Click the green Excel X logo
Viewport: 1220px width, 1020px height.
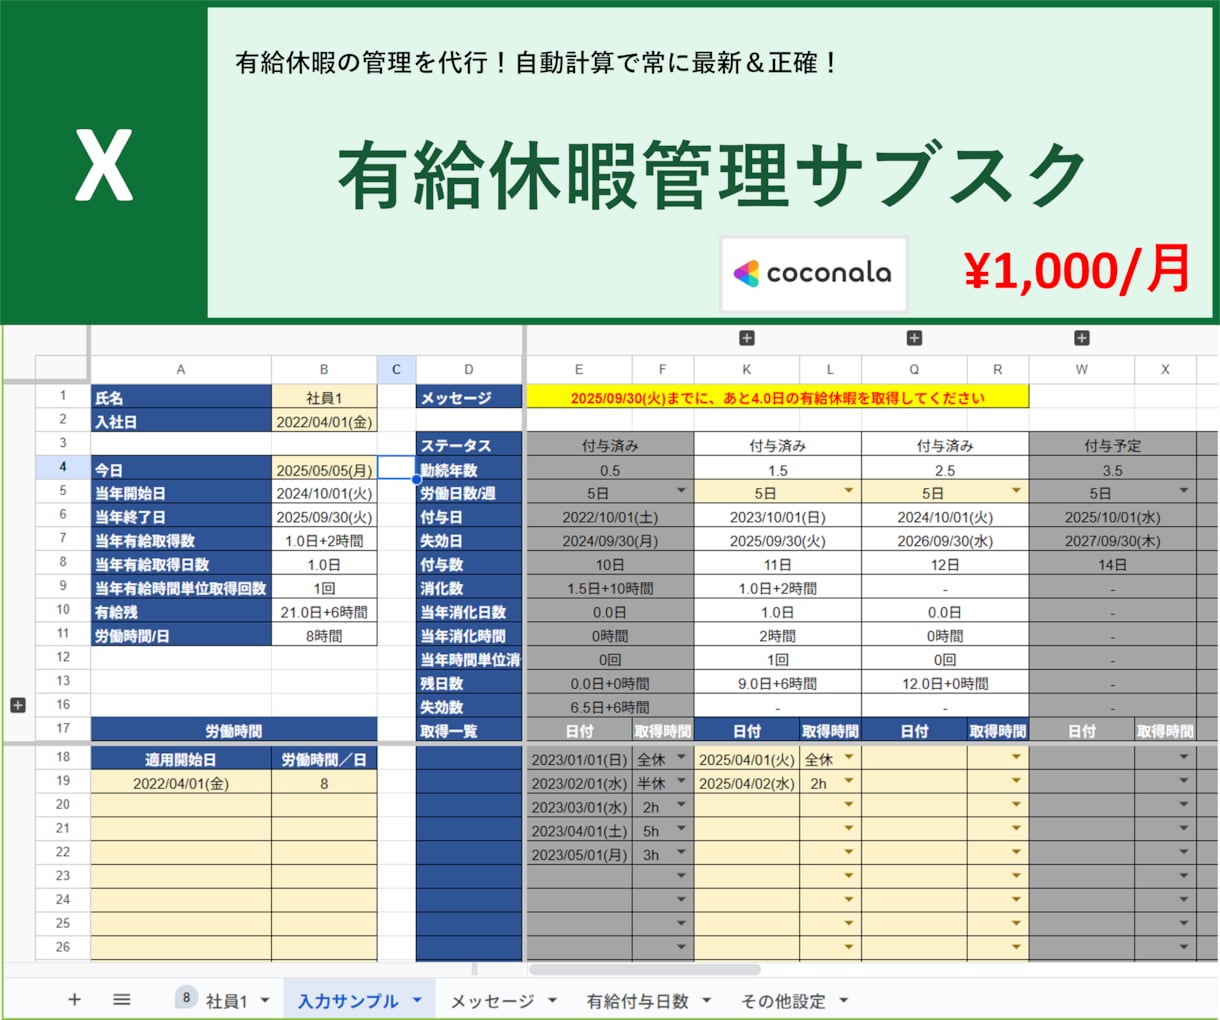103,166
